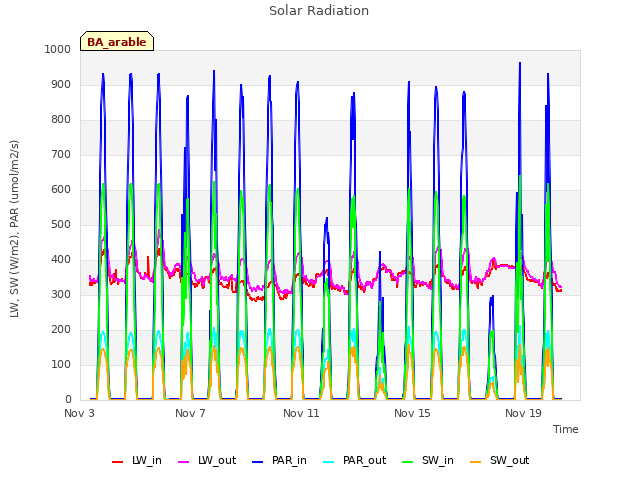This screenshot has width=640, height=480.
Task: Click the Time axis title
Action: tap(566, 429)
